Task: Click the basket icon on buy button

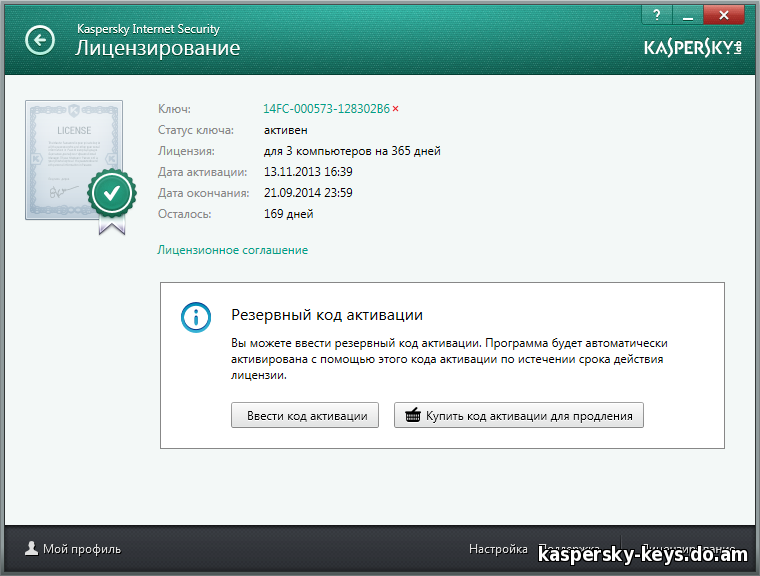Action: click(413, 415)
